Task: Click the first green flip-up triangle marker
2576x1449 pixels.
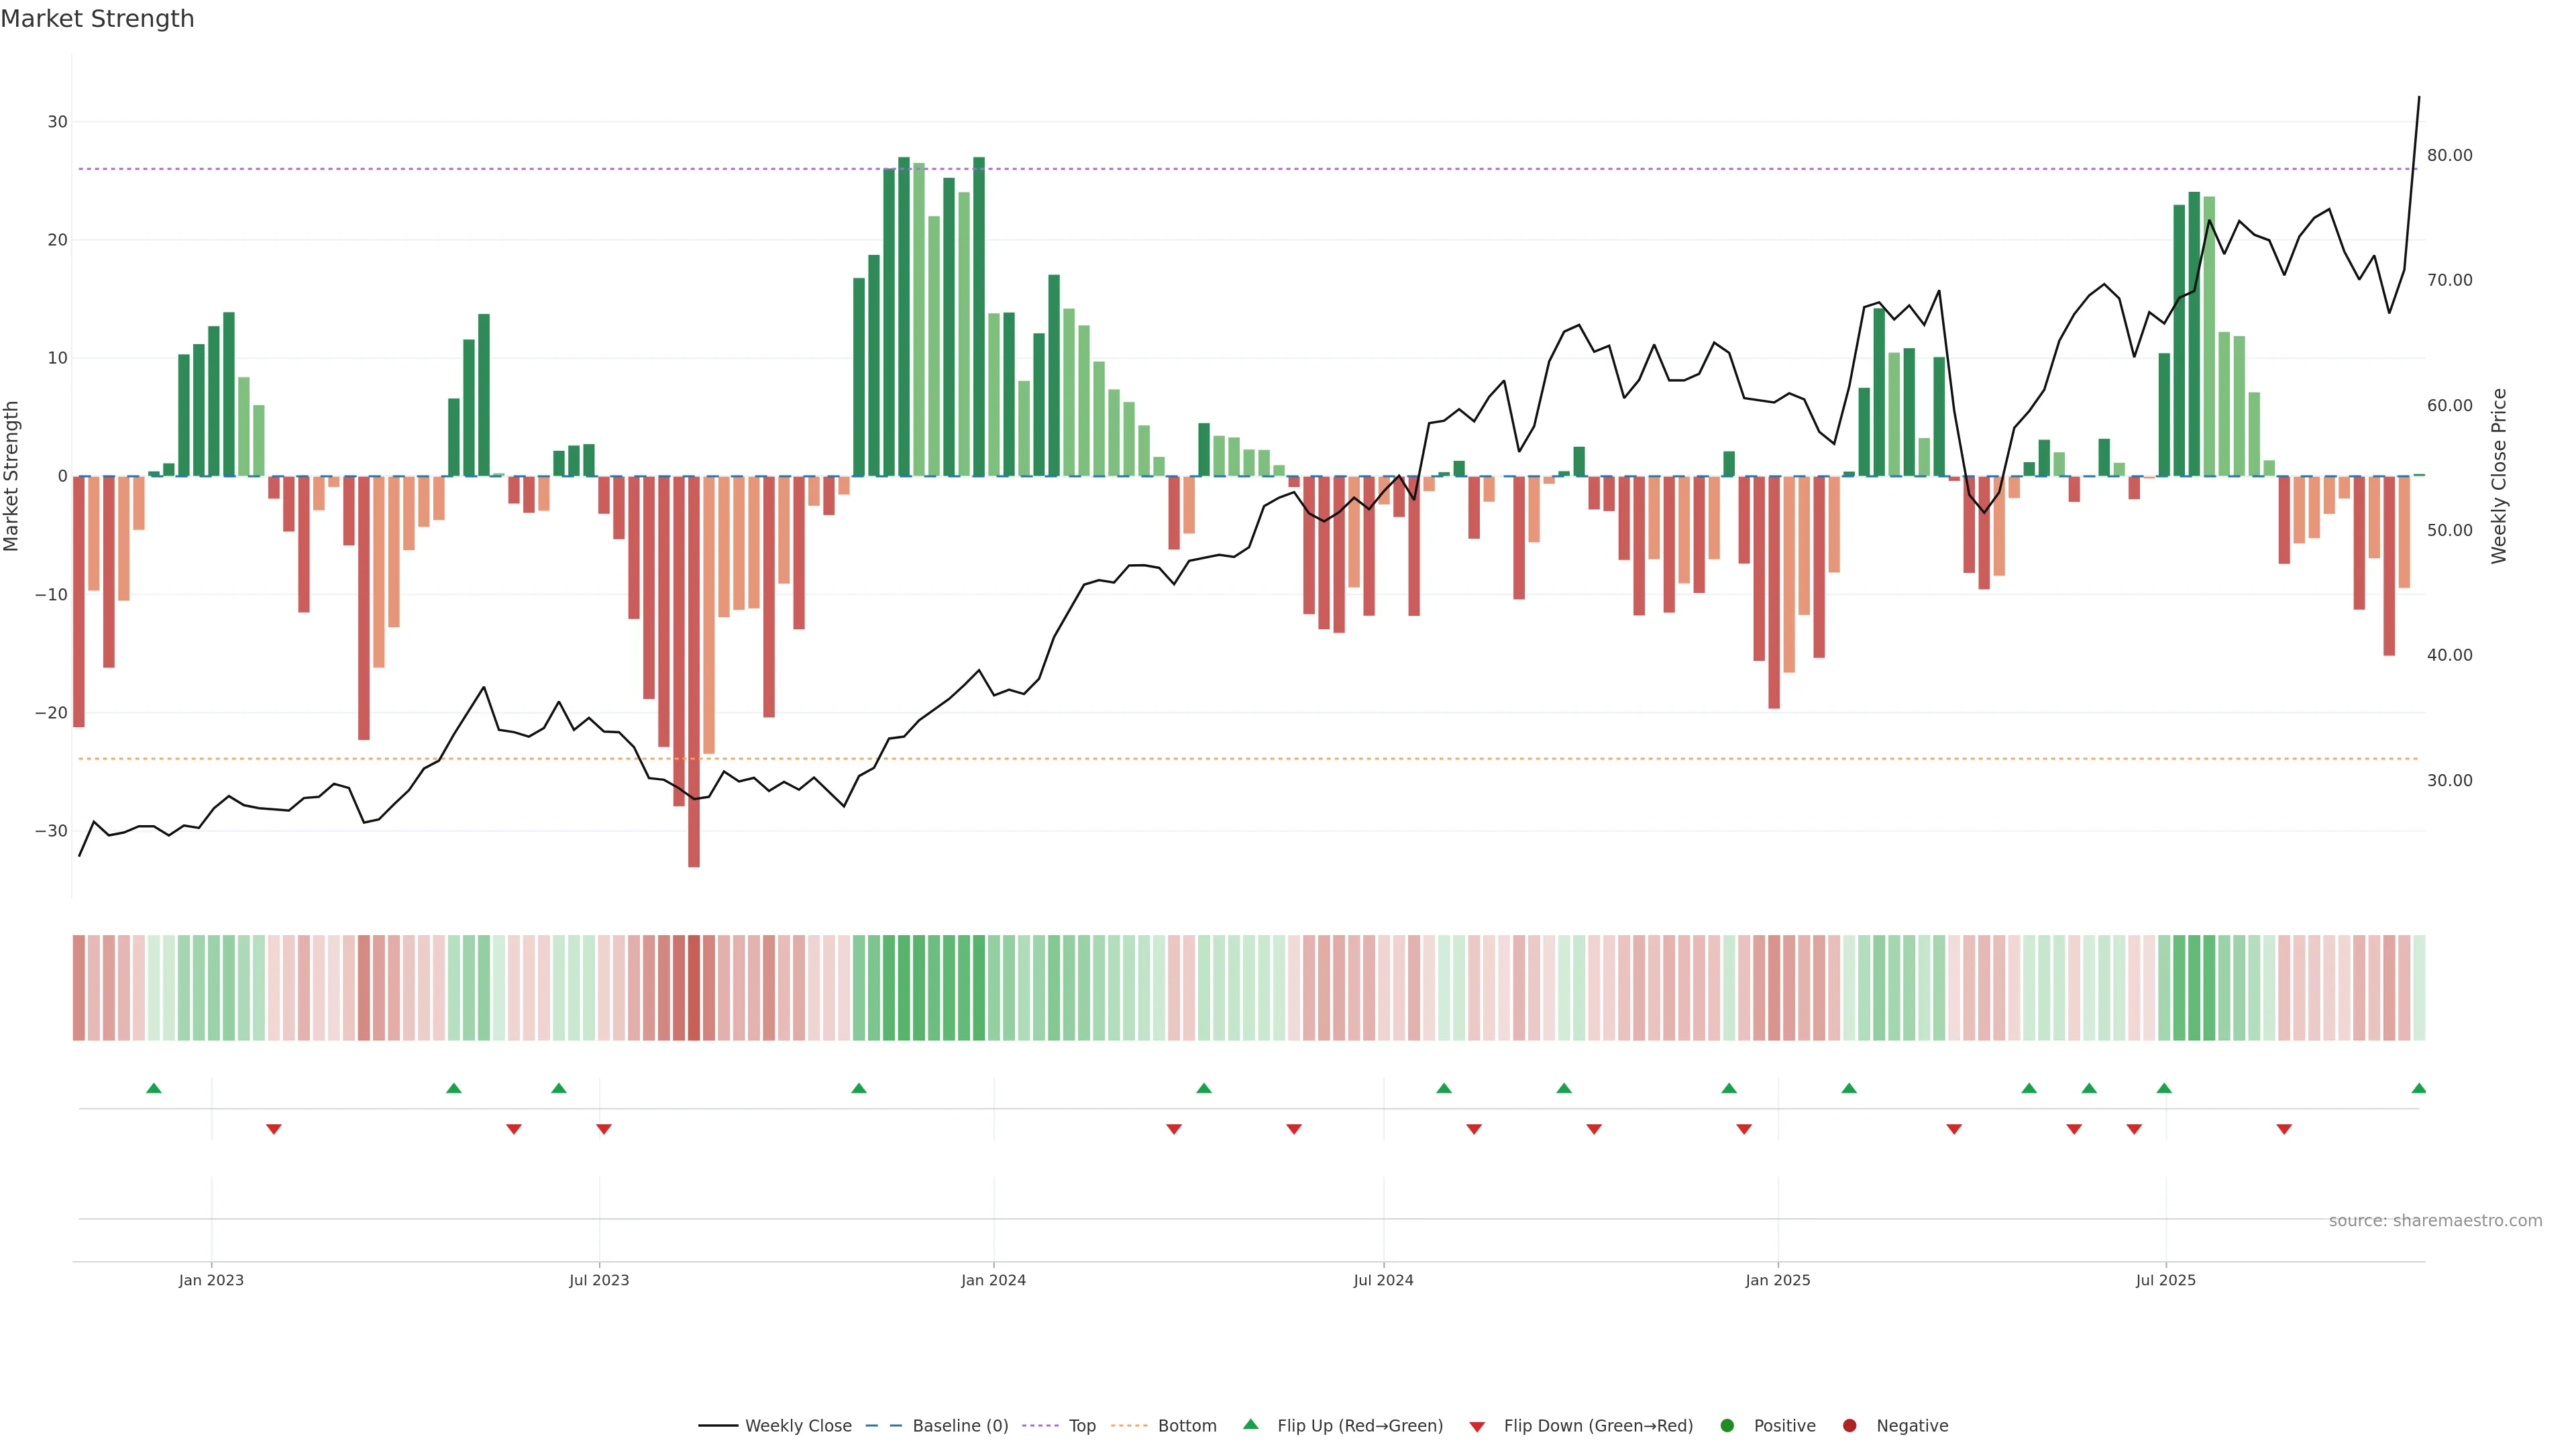Action: tap(154, 1088)
